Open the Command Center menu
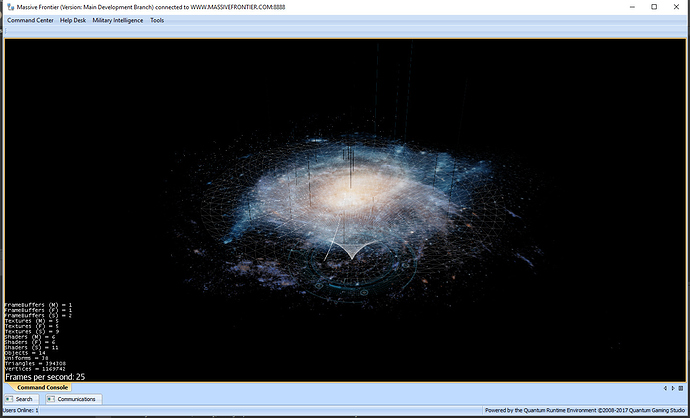 tap(30, 20)
